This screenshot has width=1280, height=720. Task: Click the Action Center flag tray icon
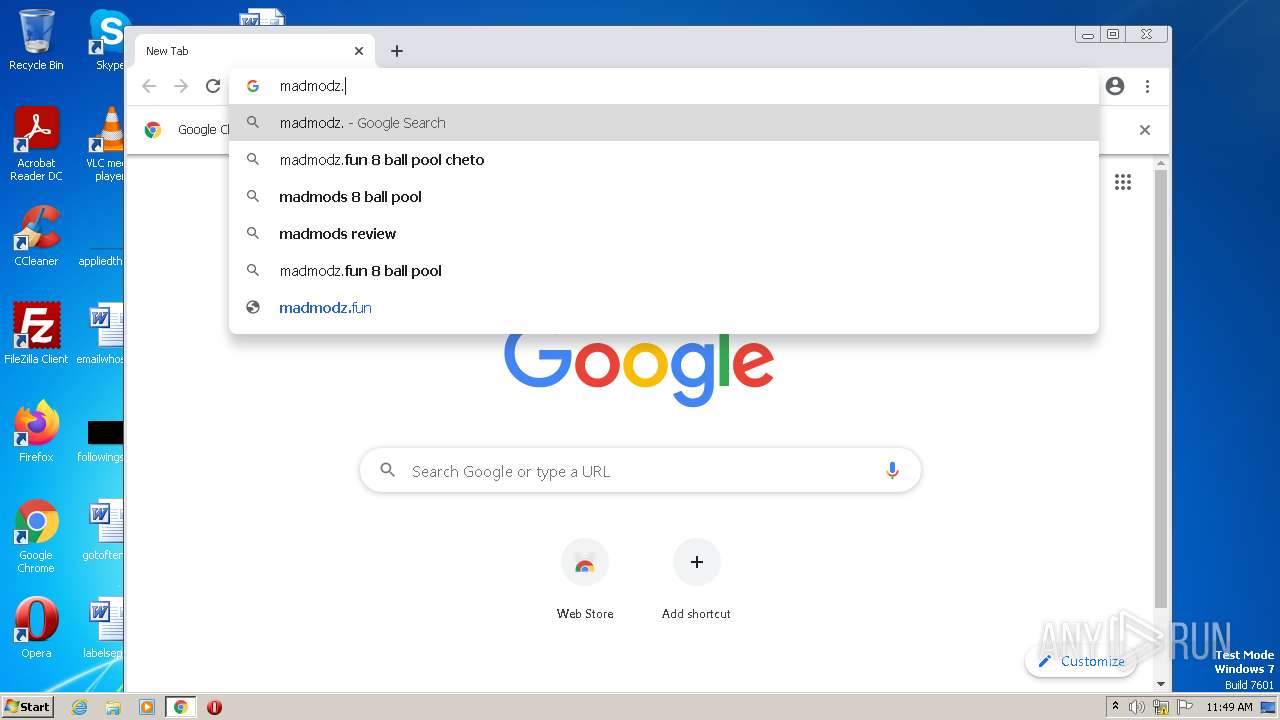click(x=1183, y=707)
